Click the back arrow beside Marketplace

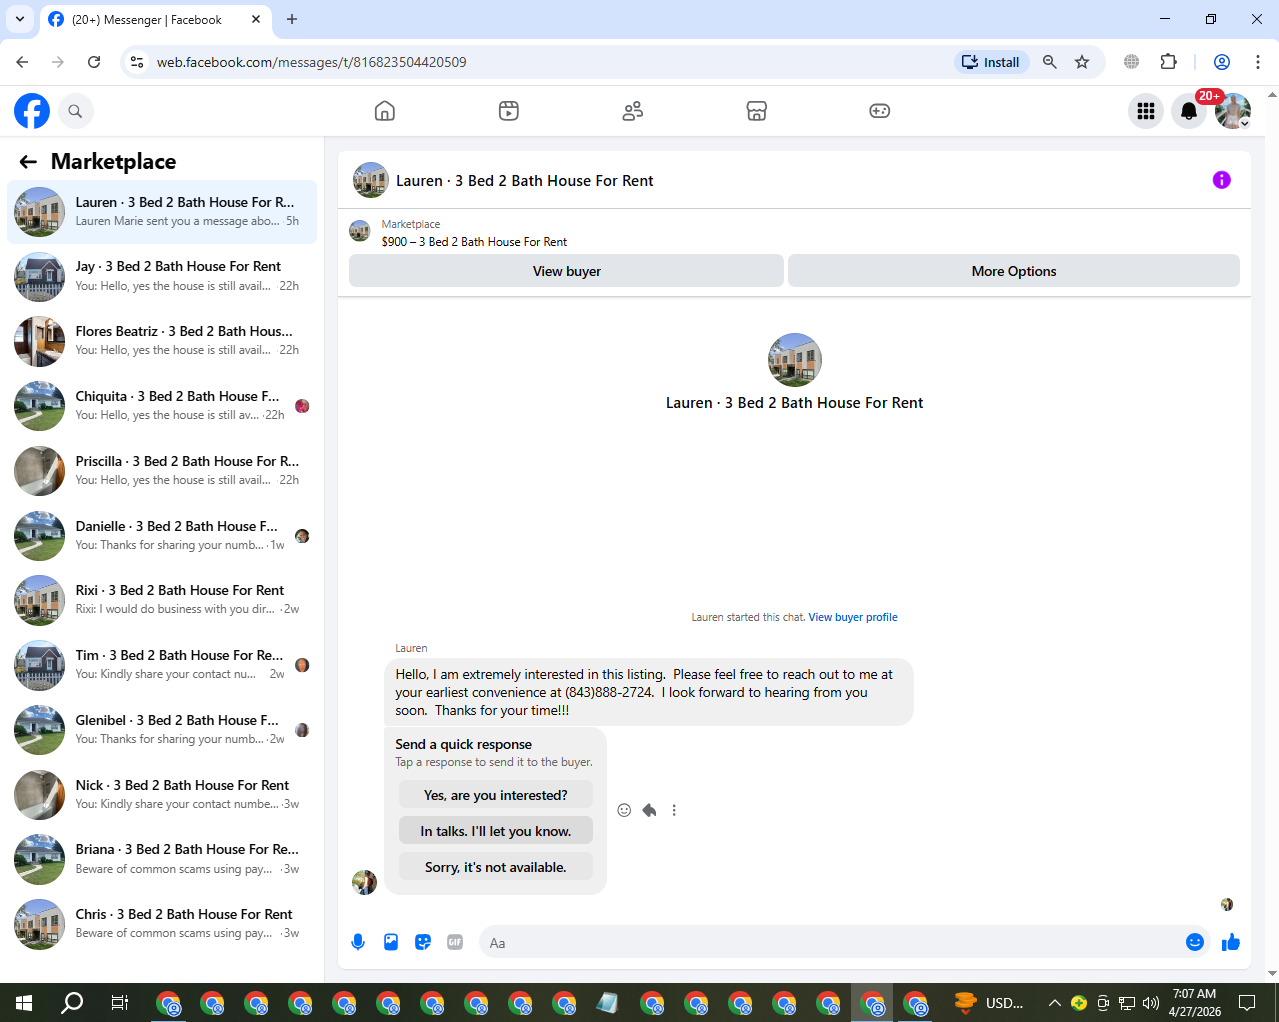point(28,162)
